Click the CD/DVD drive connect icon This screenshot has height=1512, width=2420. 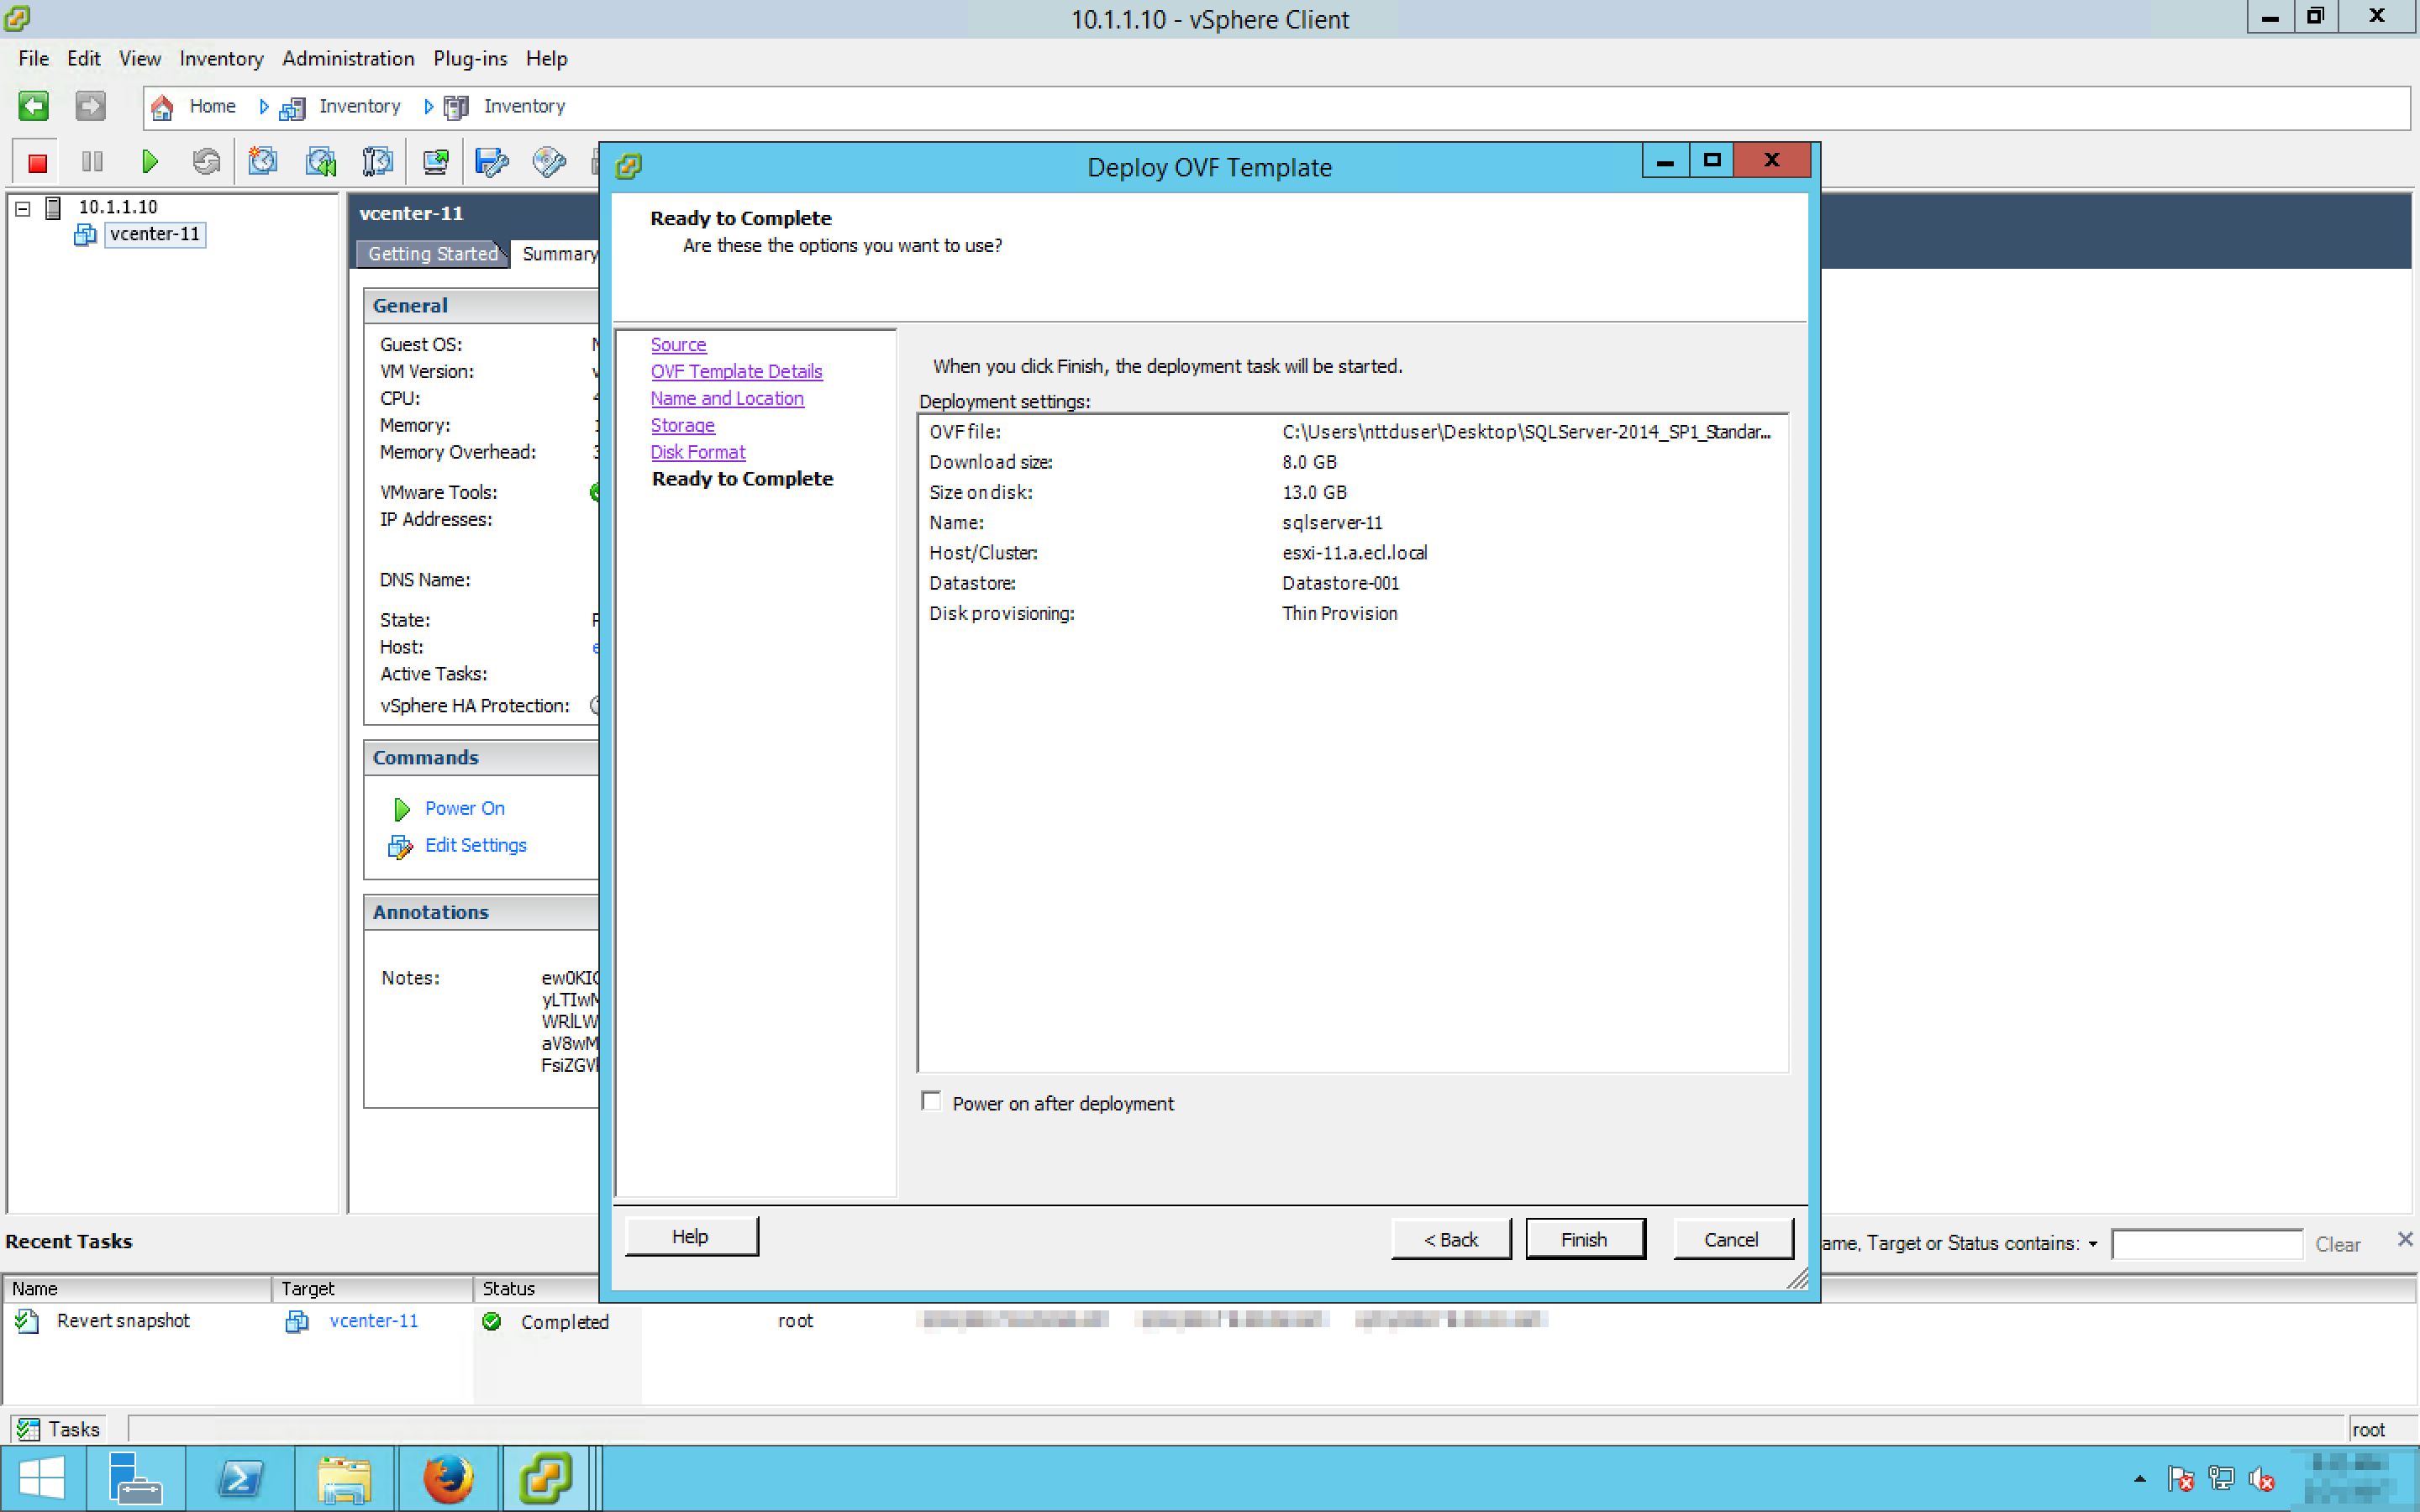pyautogui.click(x=548, y=162)
